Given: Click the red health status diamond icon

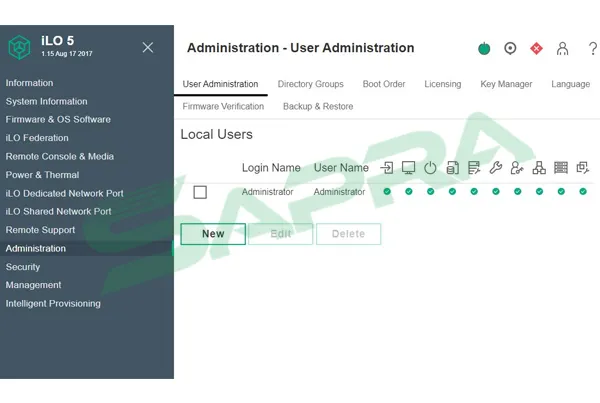Looking at the screenshot, I should 536,48.
